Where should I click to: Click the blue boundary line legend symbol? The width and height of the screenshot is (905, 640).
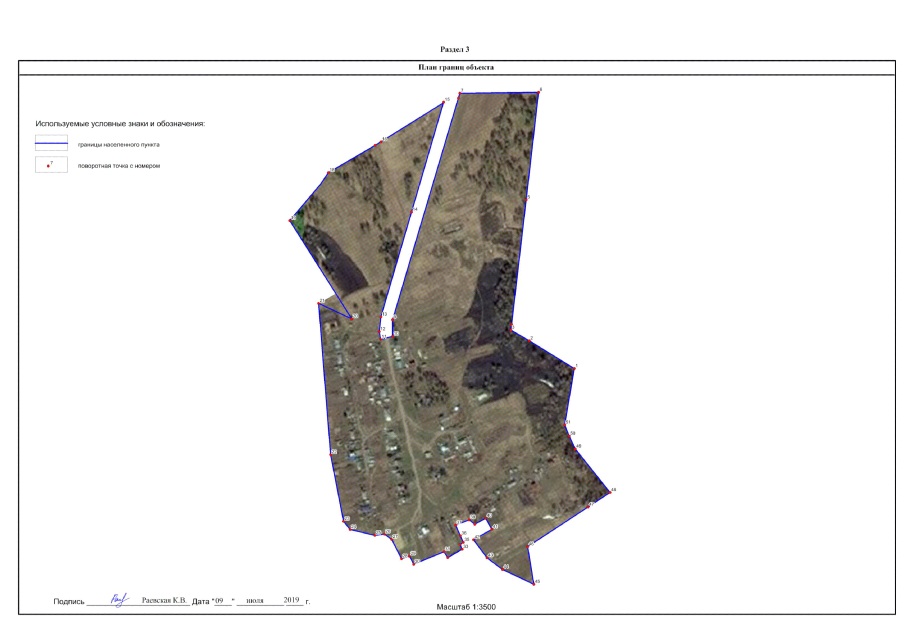51,144
